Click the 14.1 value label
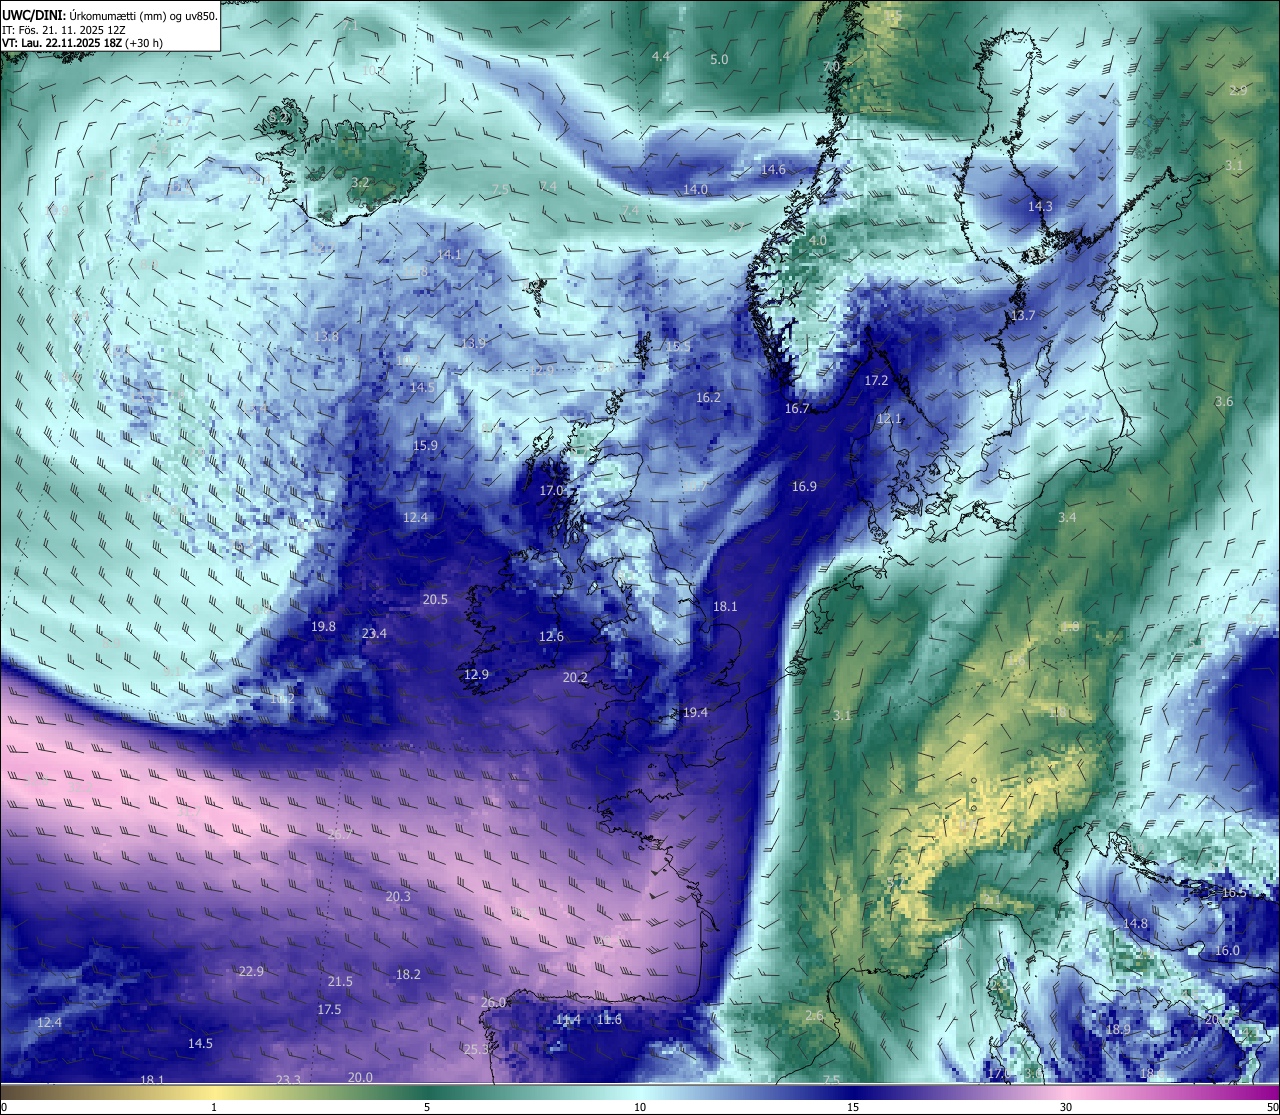The height and width of the screenshot is (1115, 1280). pyautogui.click(x=449, y=255)
